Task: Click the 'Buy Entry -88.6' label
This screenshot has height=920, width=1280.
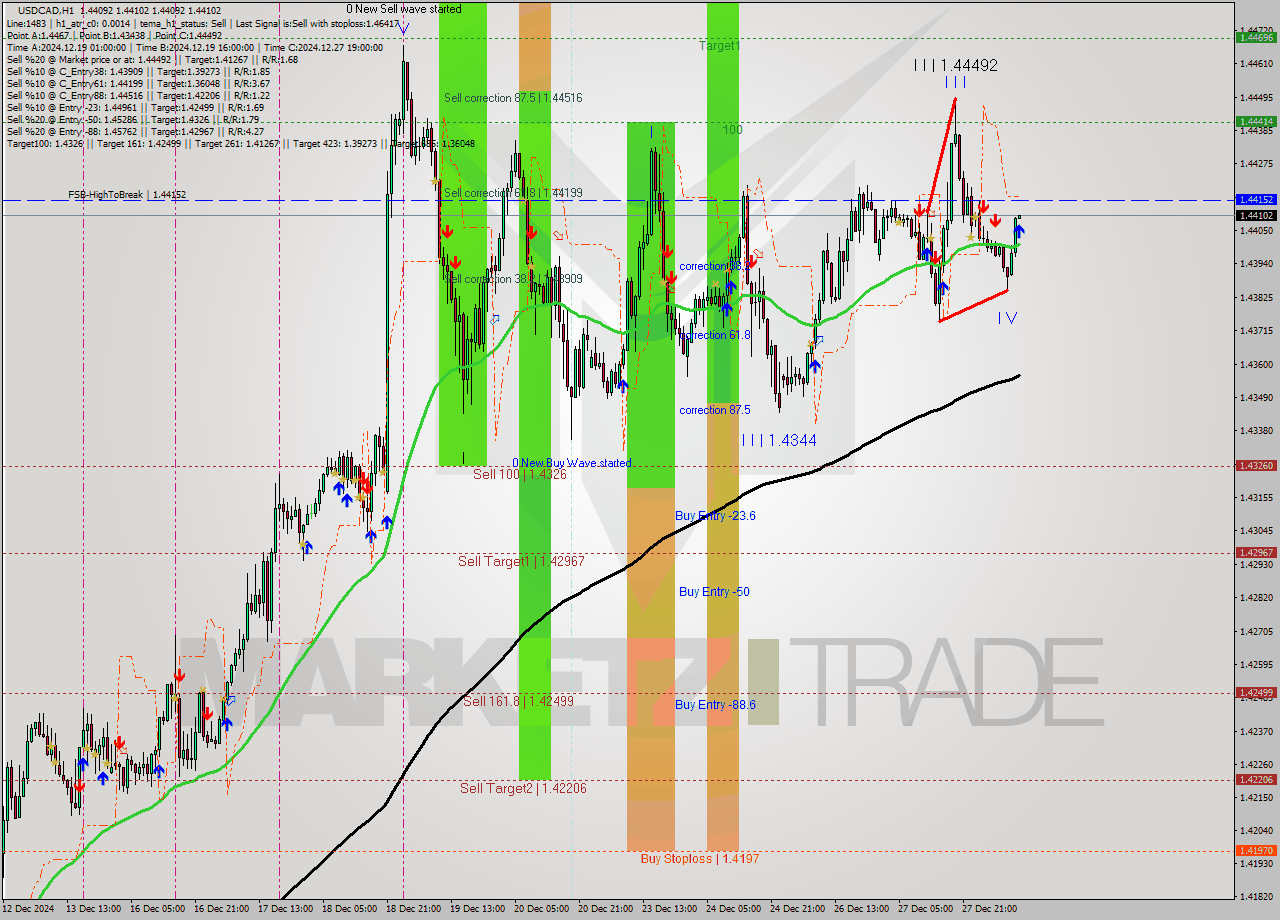Action: 715,705
